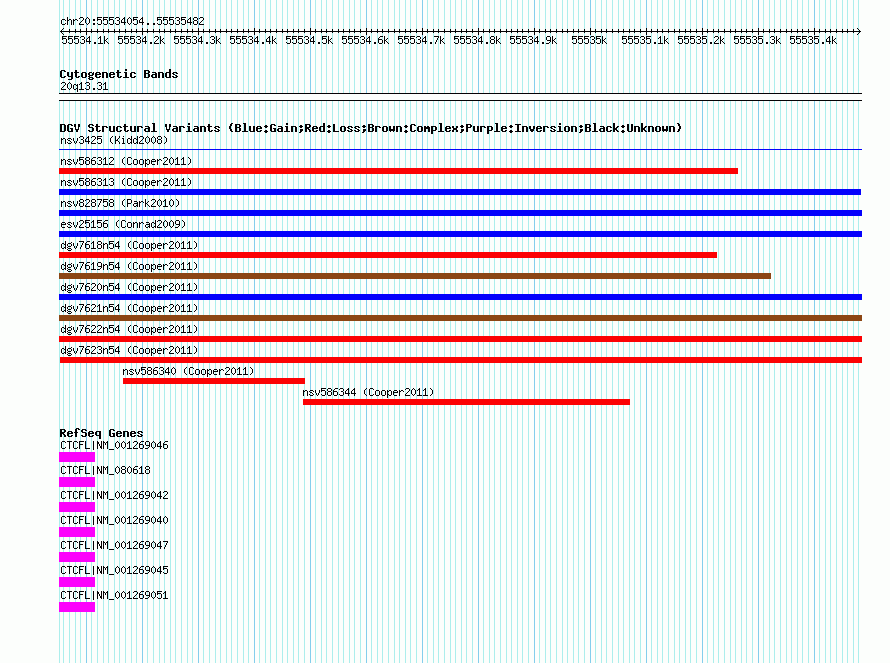Click the 55535.2k ruler position
This screenshot has height=663, width=890.
tap(701, 40)
